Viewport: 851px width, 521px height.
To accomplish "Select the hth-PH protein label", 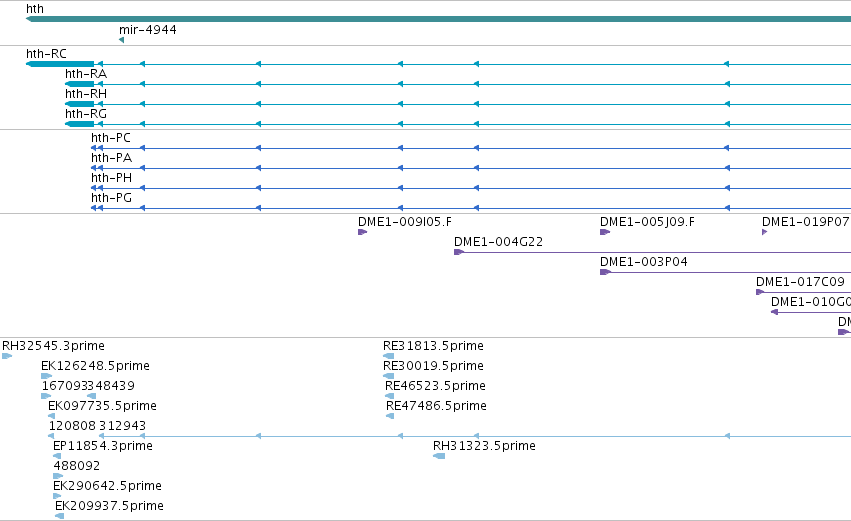I will [111, 178].
